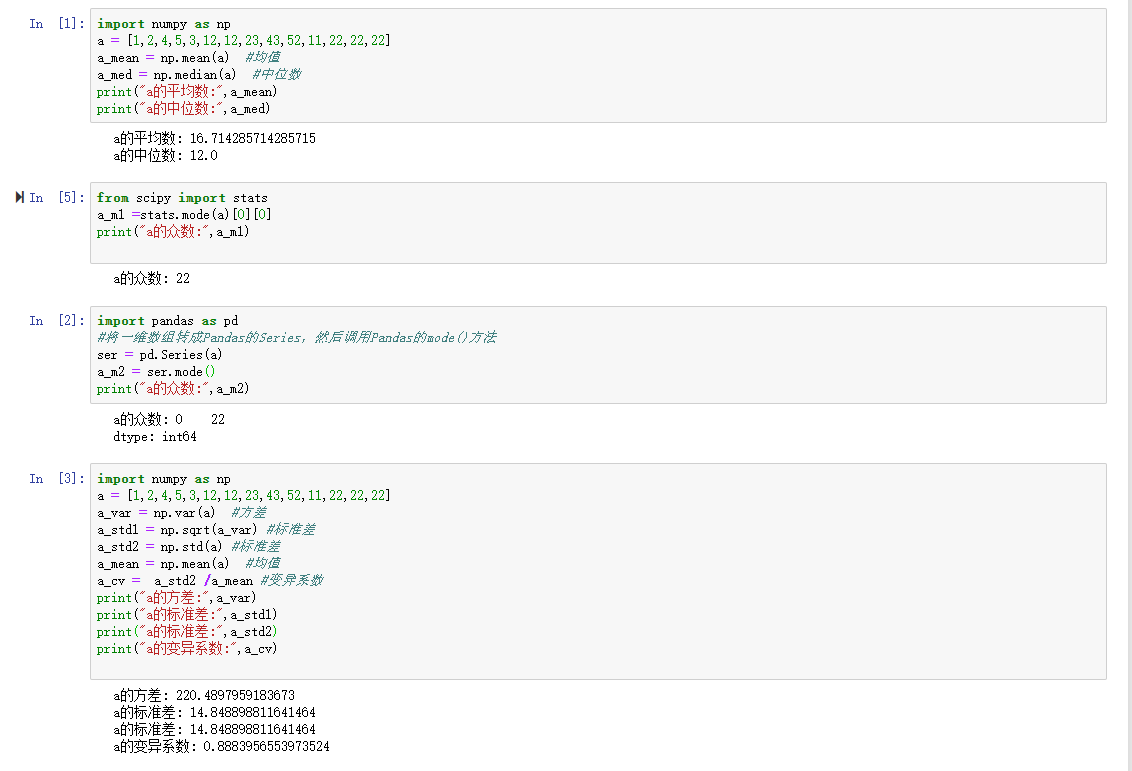Viewport: 1132px width, 771px height.
Task: Click the run-cell icon beside In [5]
Action: tap(19, 197)
